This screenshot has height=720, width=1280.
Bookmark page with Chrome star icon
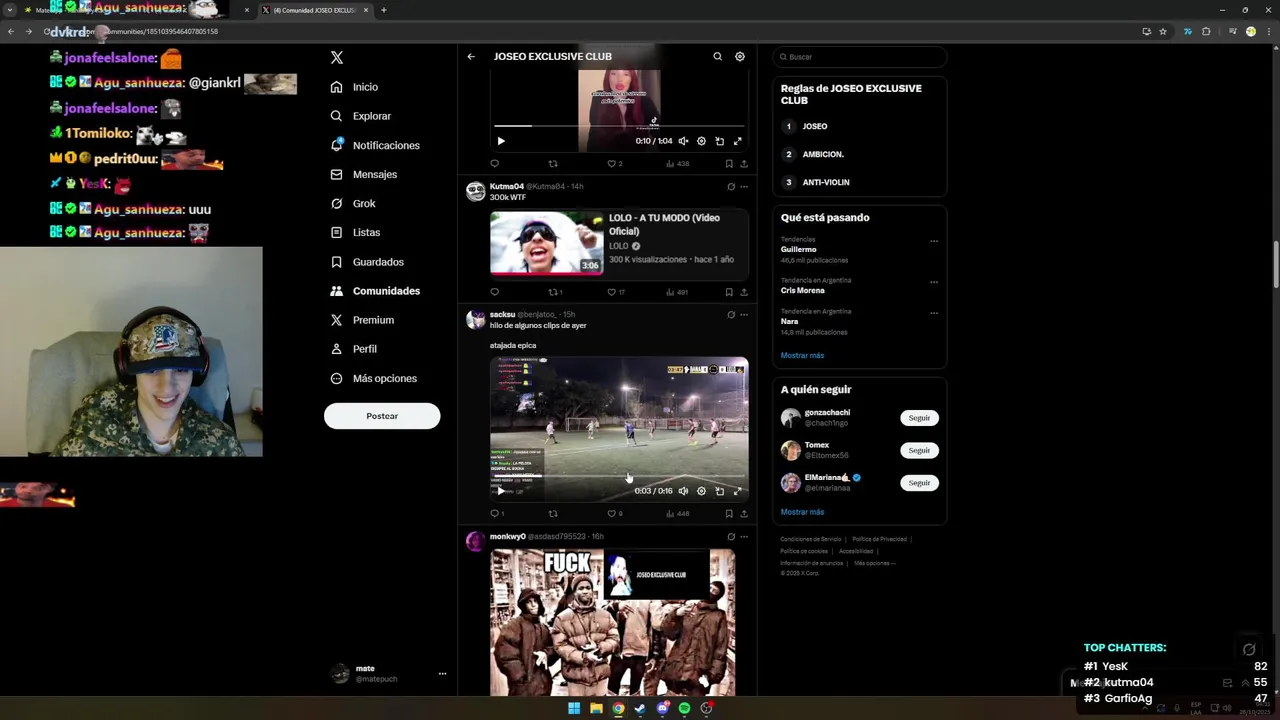pyautogui.click(x=1163, y=32)
